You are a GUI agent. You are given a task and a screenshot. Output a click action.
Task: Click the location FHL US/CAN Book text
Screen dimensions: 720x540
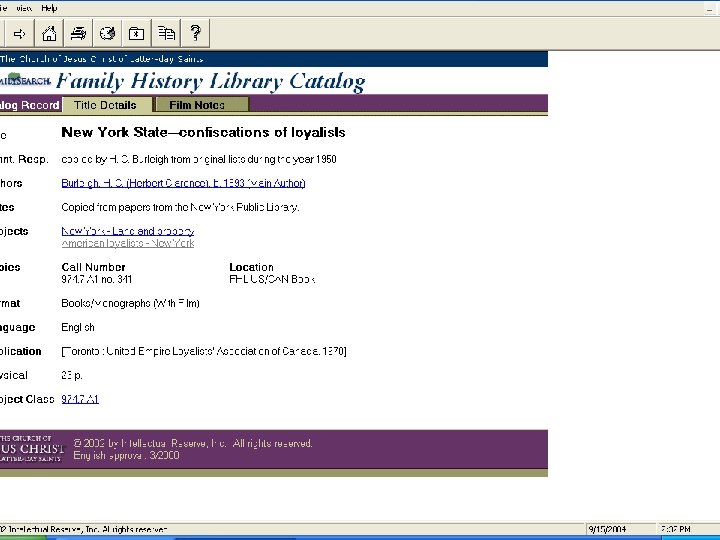coord(272,279)
